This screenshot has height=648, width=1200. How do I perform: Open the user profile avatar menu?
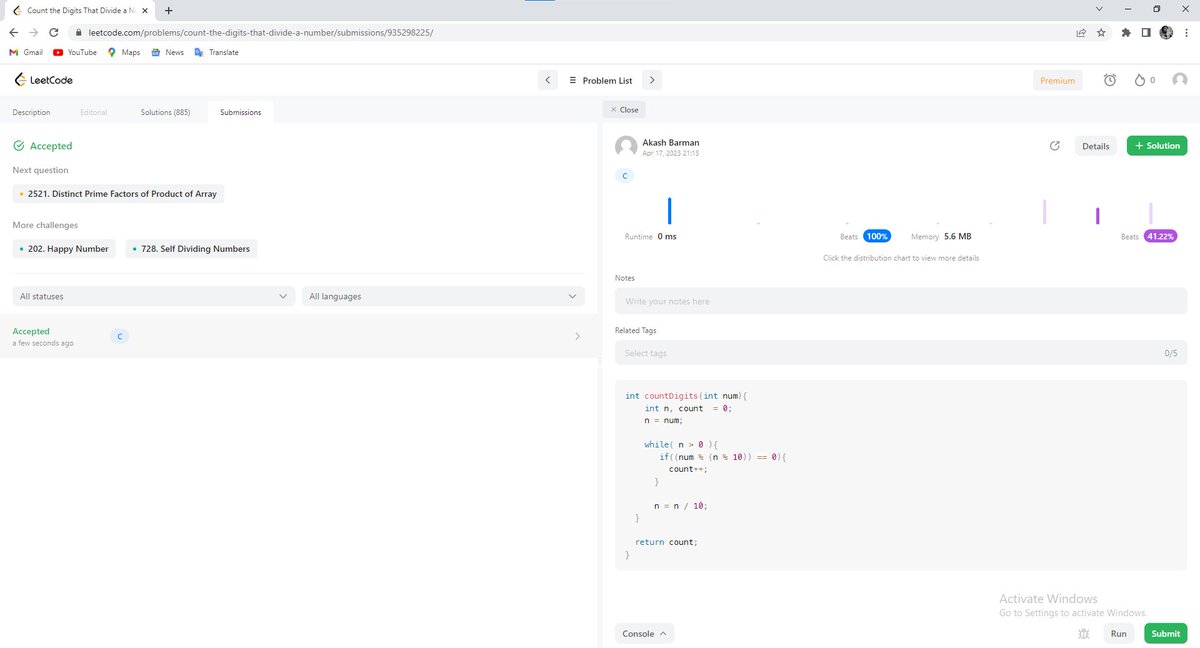1181,80
